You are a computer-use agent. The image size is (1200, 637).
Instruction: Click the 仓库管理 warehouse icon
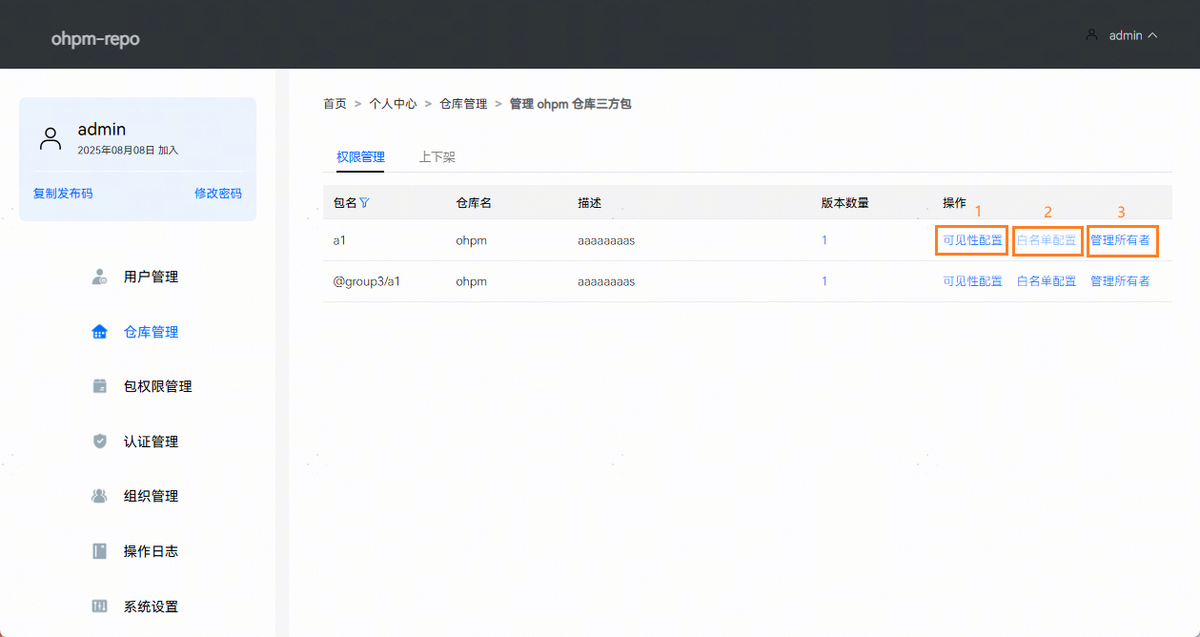tap(99, 332)
